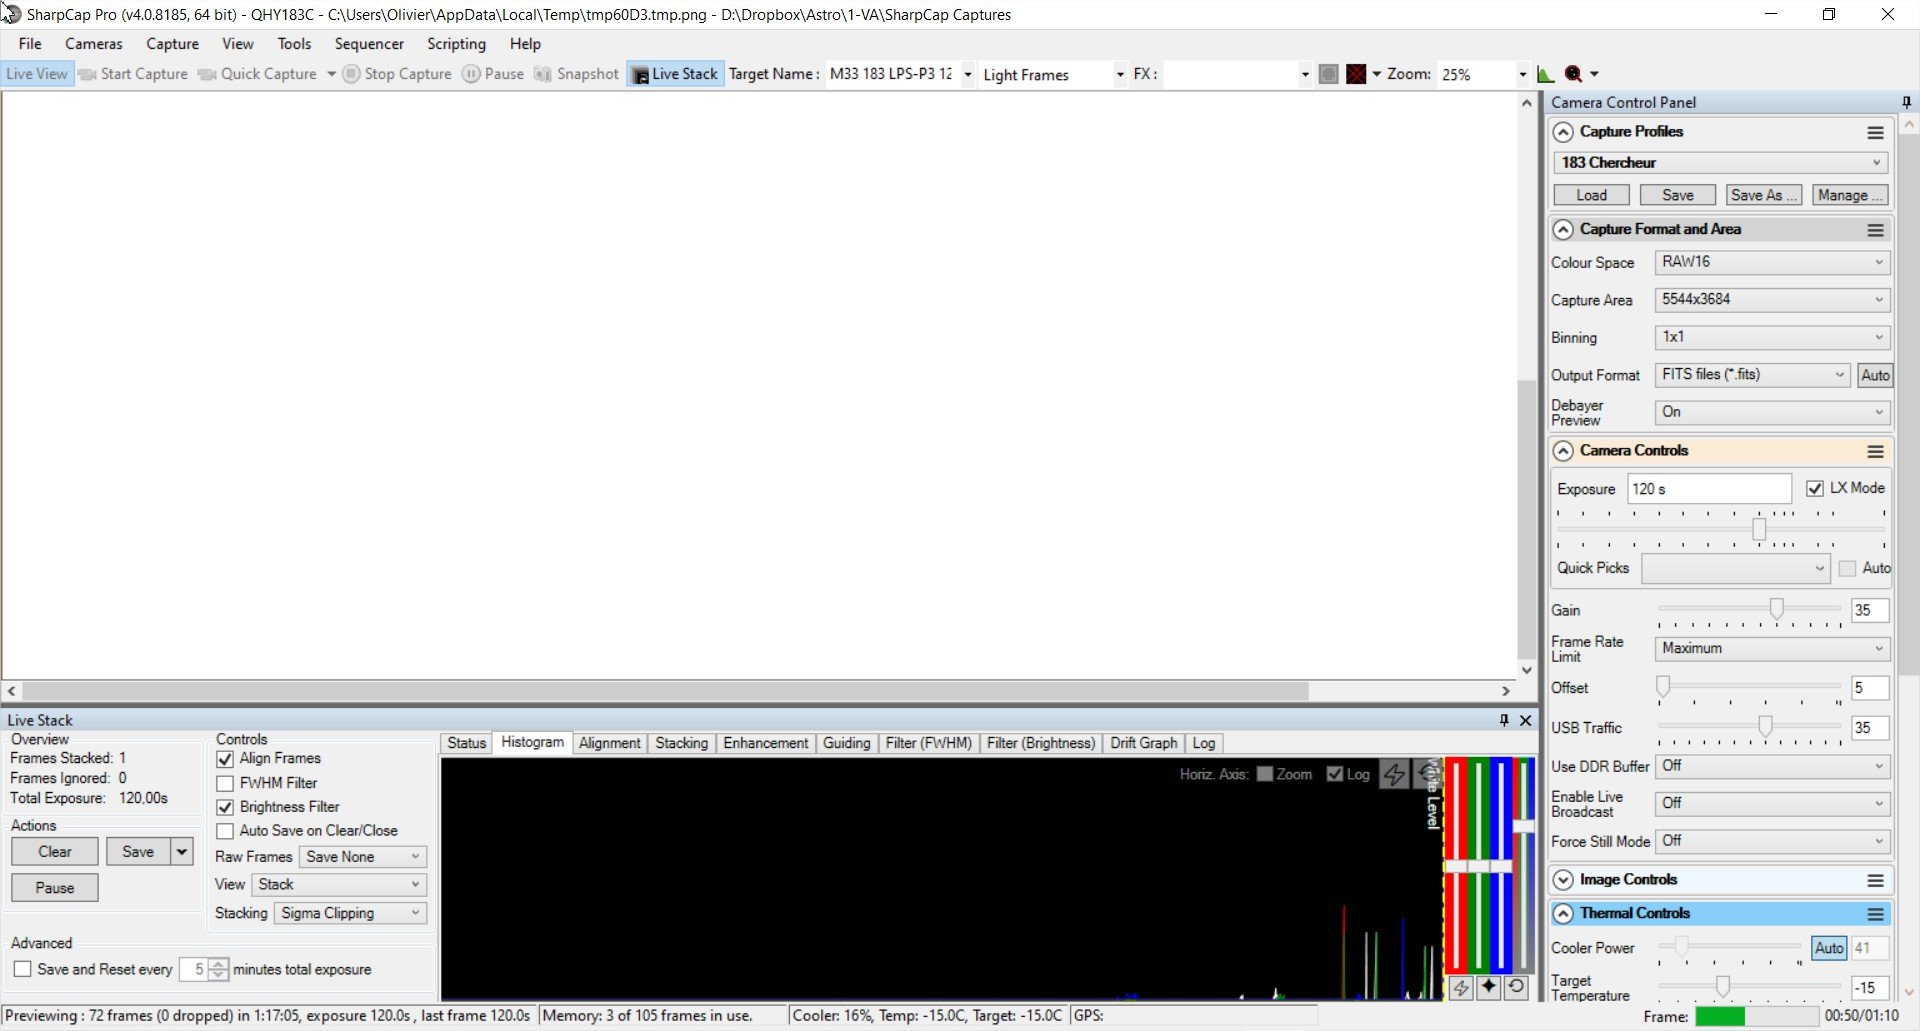Click the grey selection area icon
Screen dimensions: 1920x1031
click(1329, 74)
